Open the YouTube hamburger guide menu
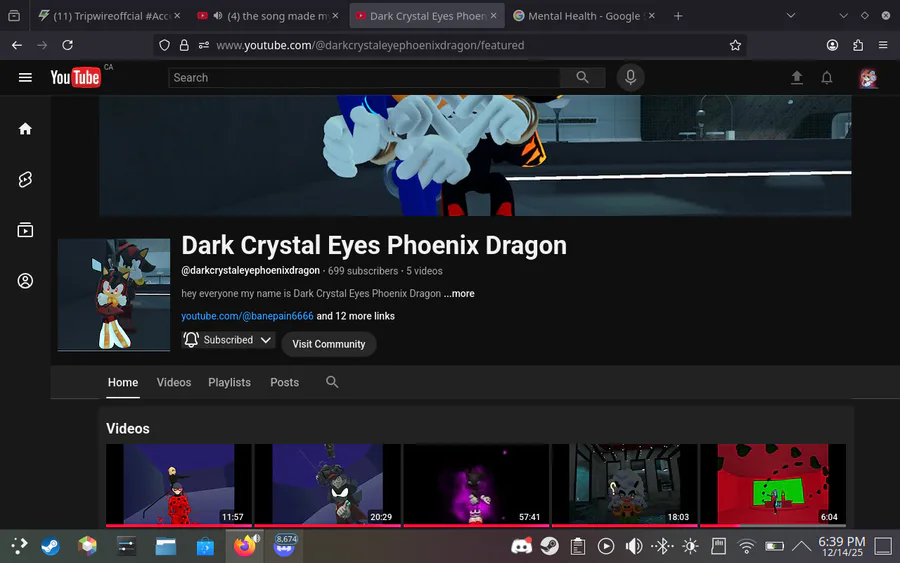This screenshot has width=900, height=563. pos(25,77)
